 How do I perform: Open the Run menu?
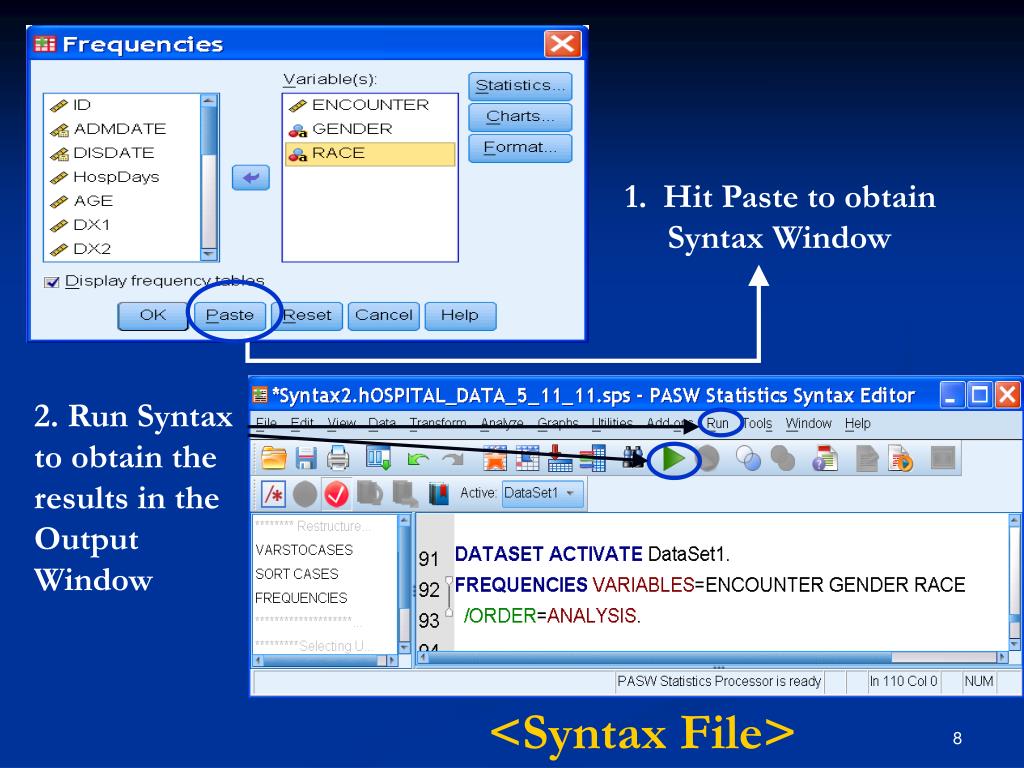(x=717, y=423)
